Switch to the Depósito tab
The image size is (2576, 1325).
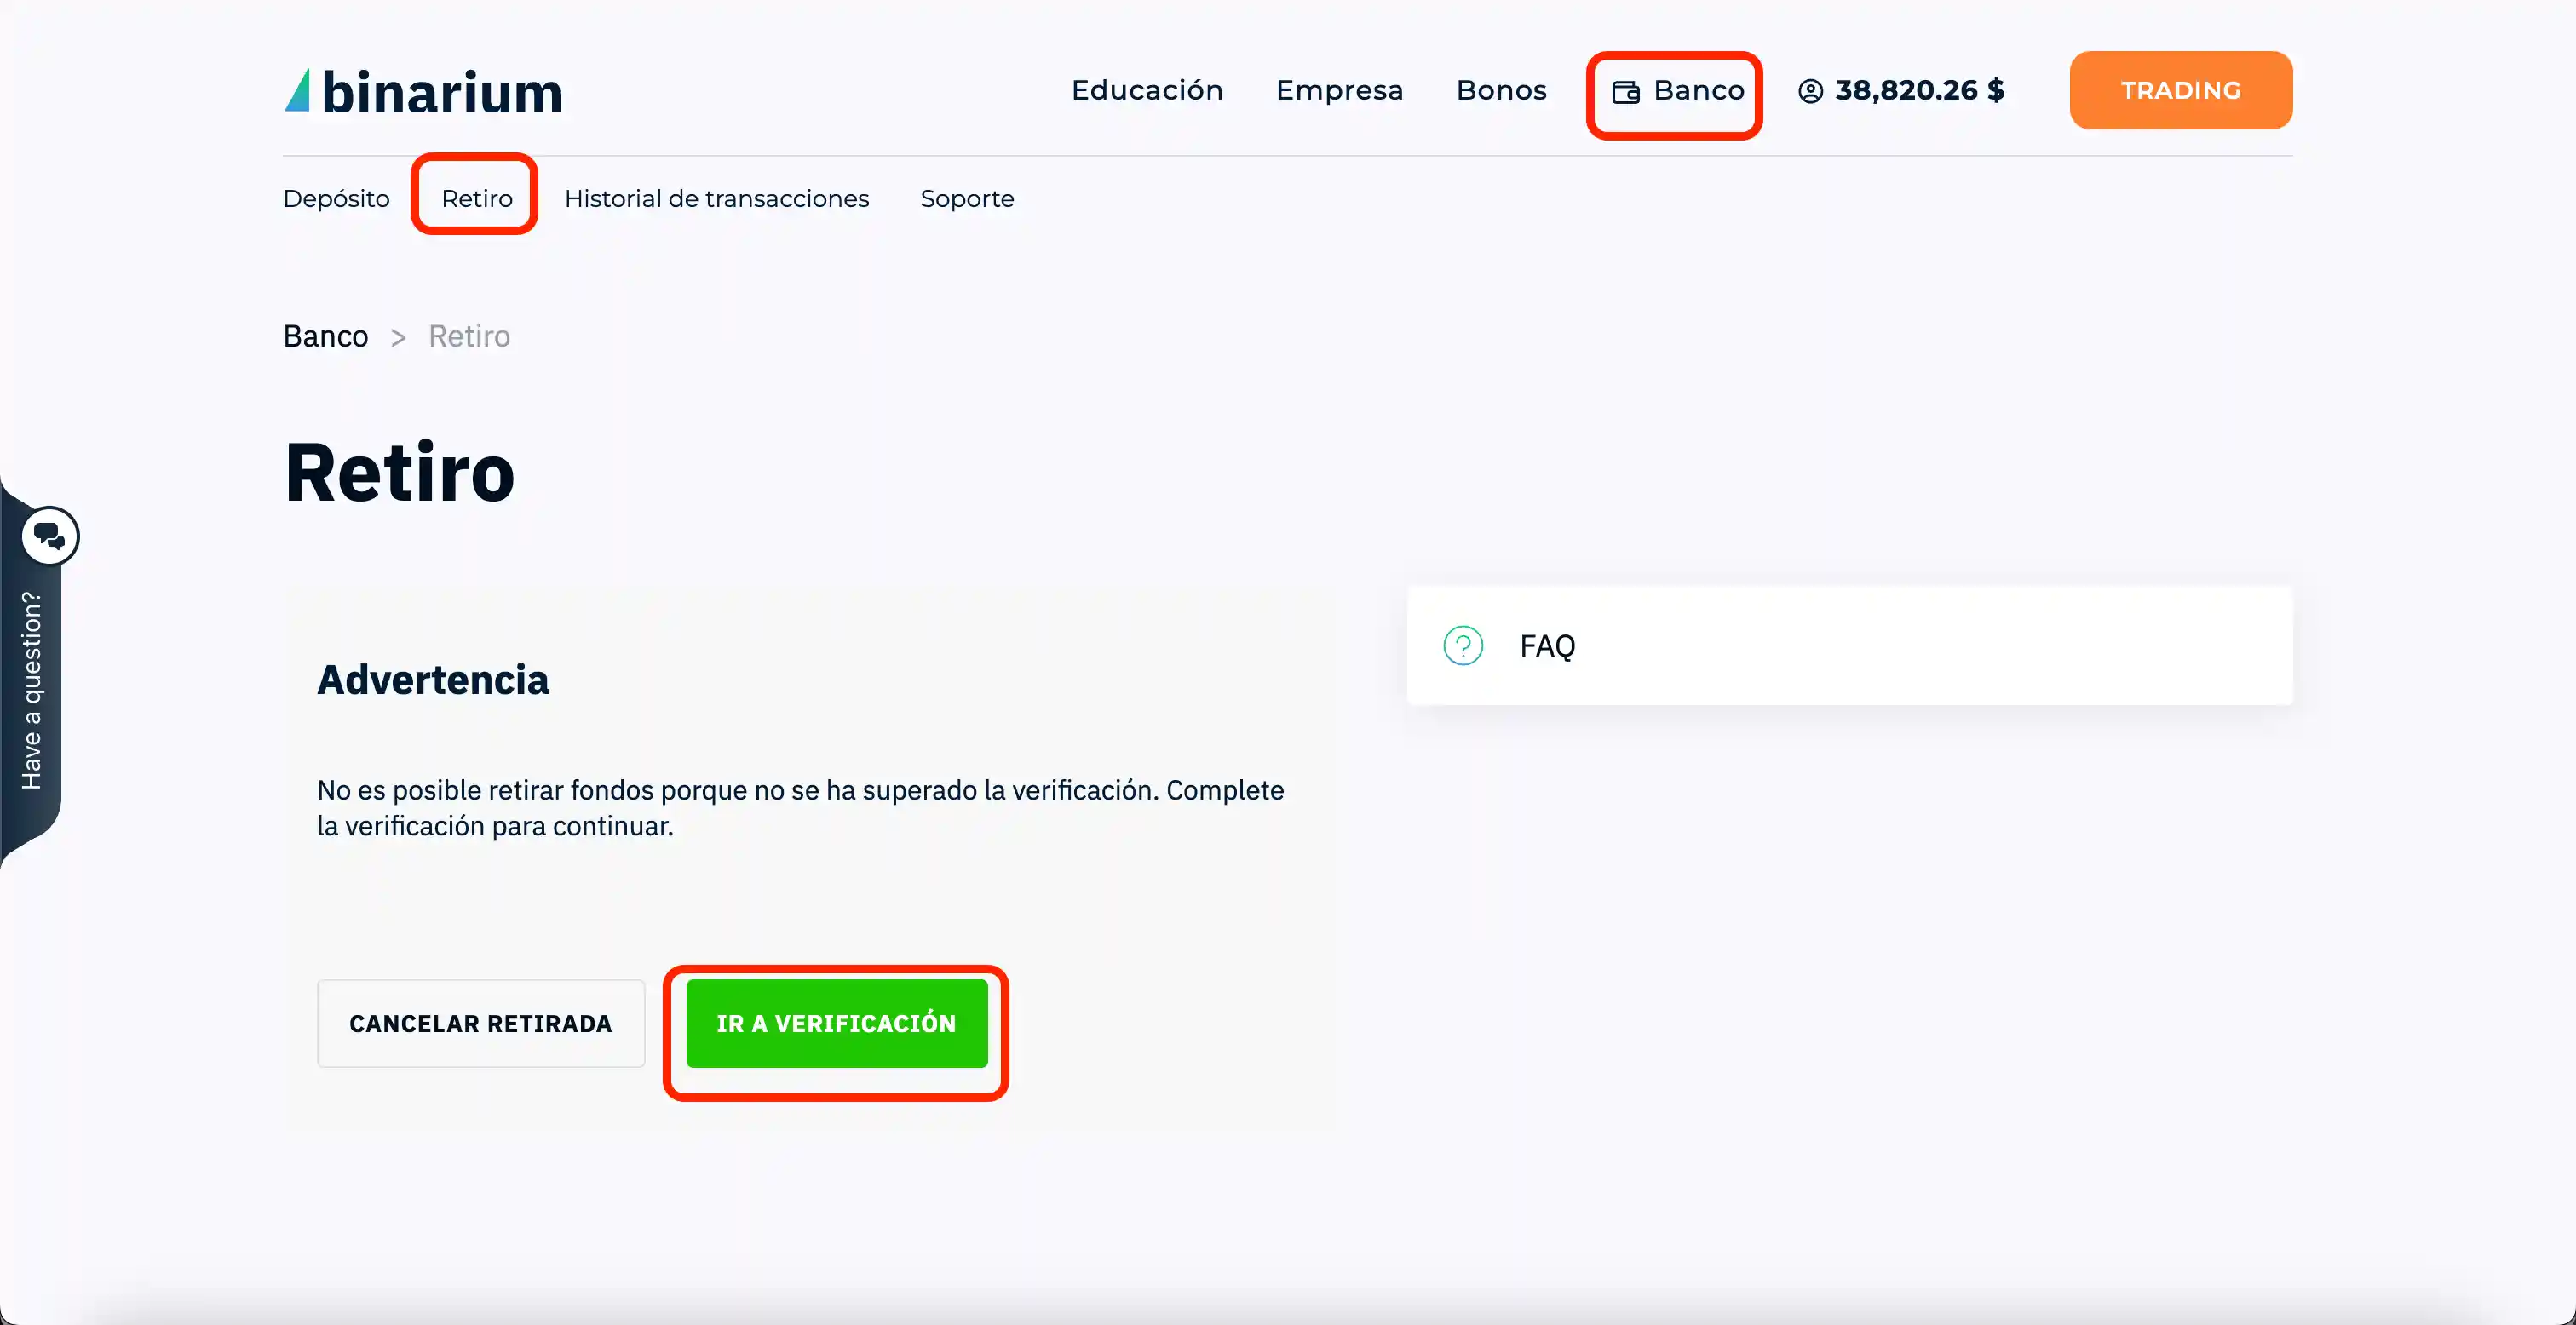(x=336, y=199)
